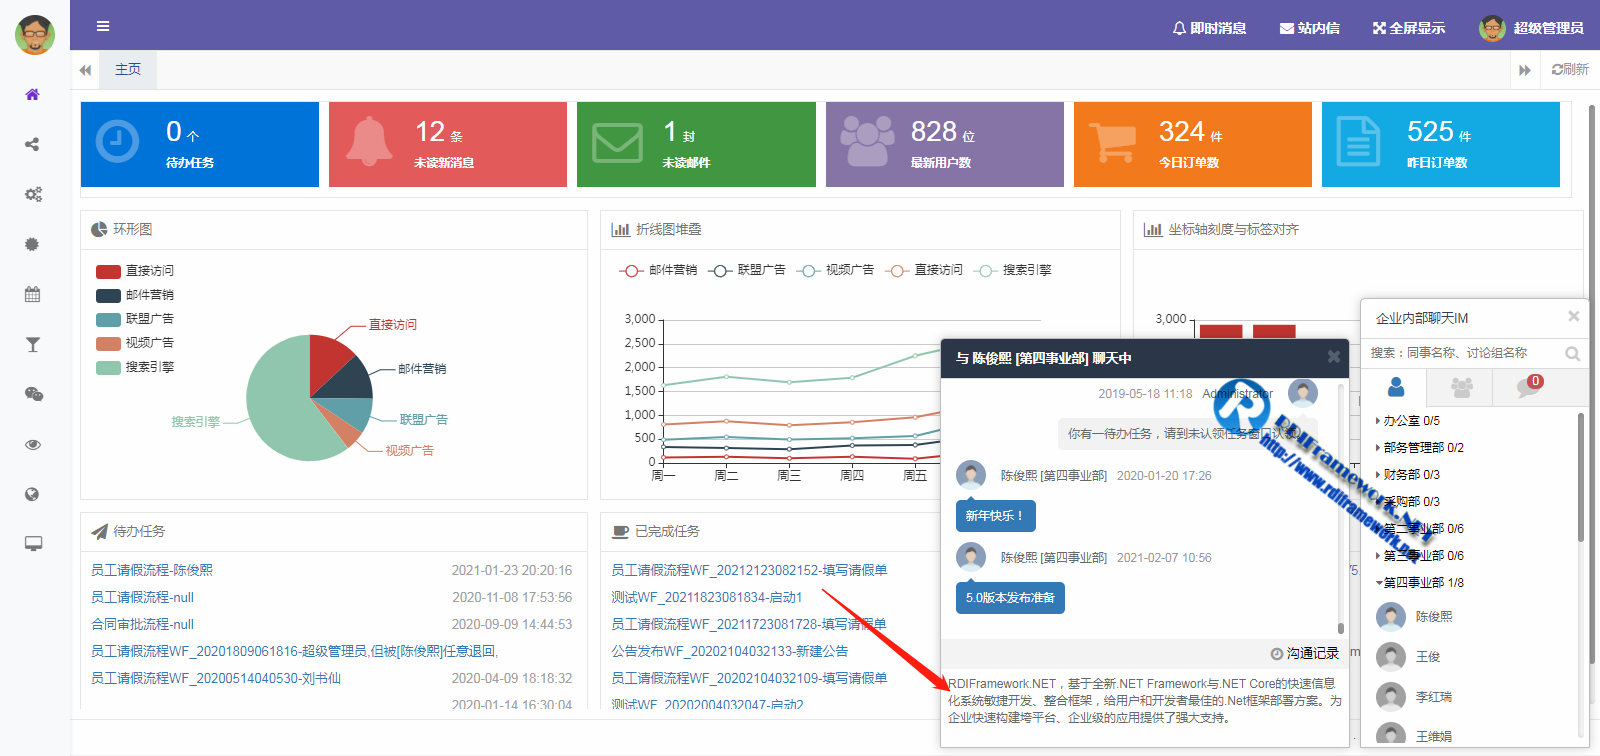Toggle 搜索引擎 legend in pie chart

coord(135,367)
